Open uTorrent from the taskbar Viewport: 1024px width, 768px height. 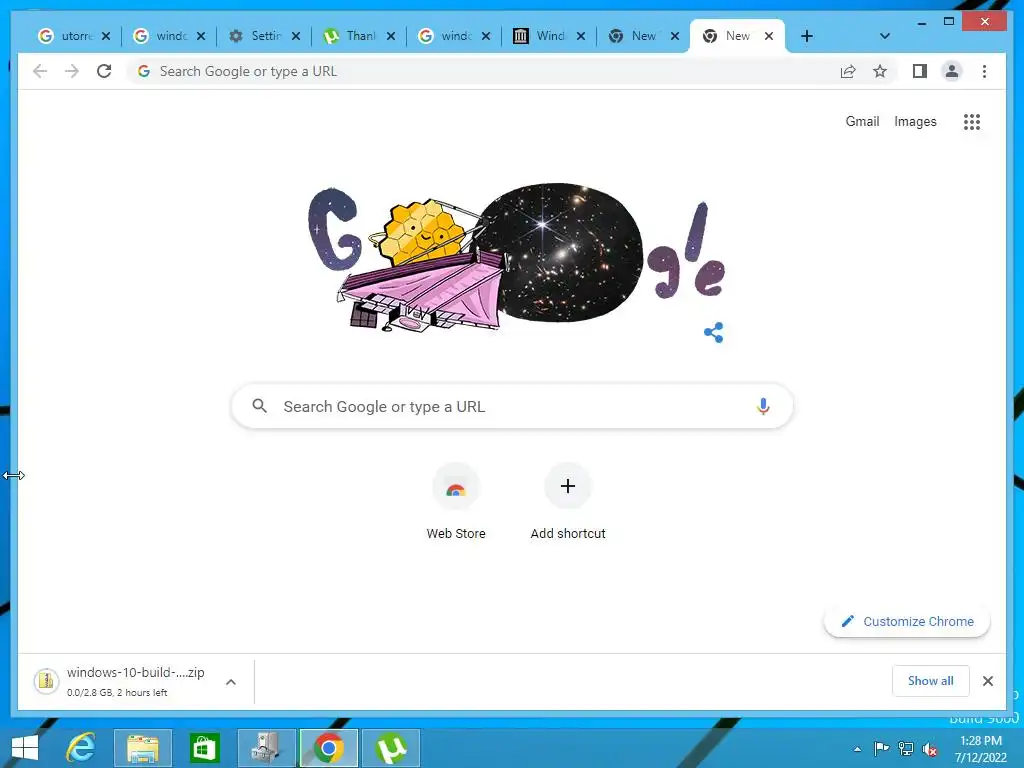coord(391,748)
